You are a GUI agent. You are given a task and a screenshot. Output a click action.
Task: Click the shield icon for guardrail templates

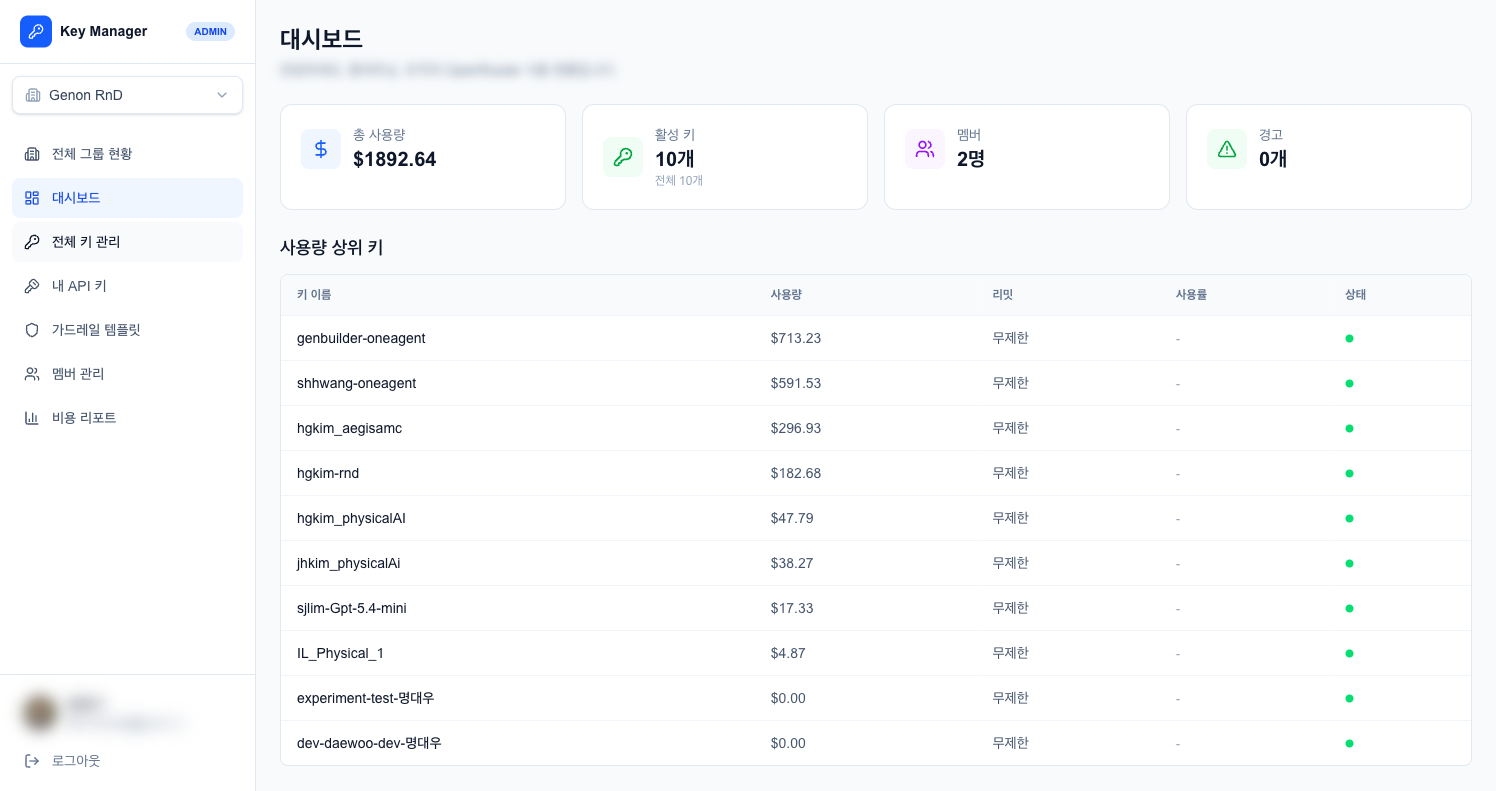(x=32, y=330)
